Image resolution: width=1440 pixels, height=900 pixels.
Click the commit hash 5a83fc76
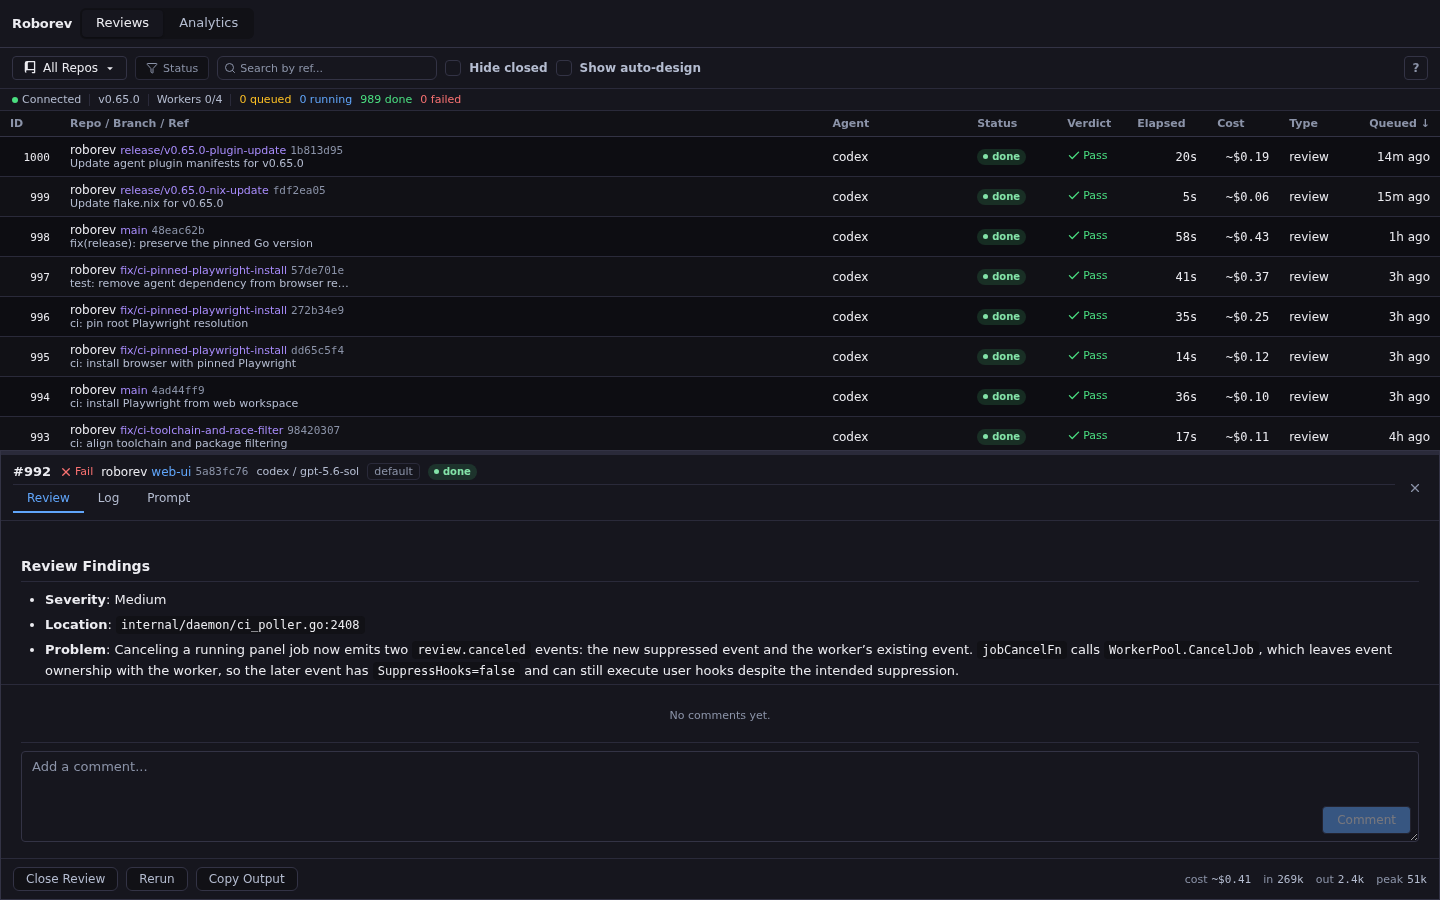[x=222, y=472]
